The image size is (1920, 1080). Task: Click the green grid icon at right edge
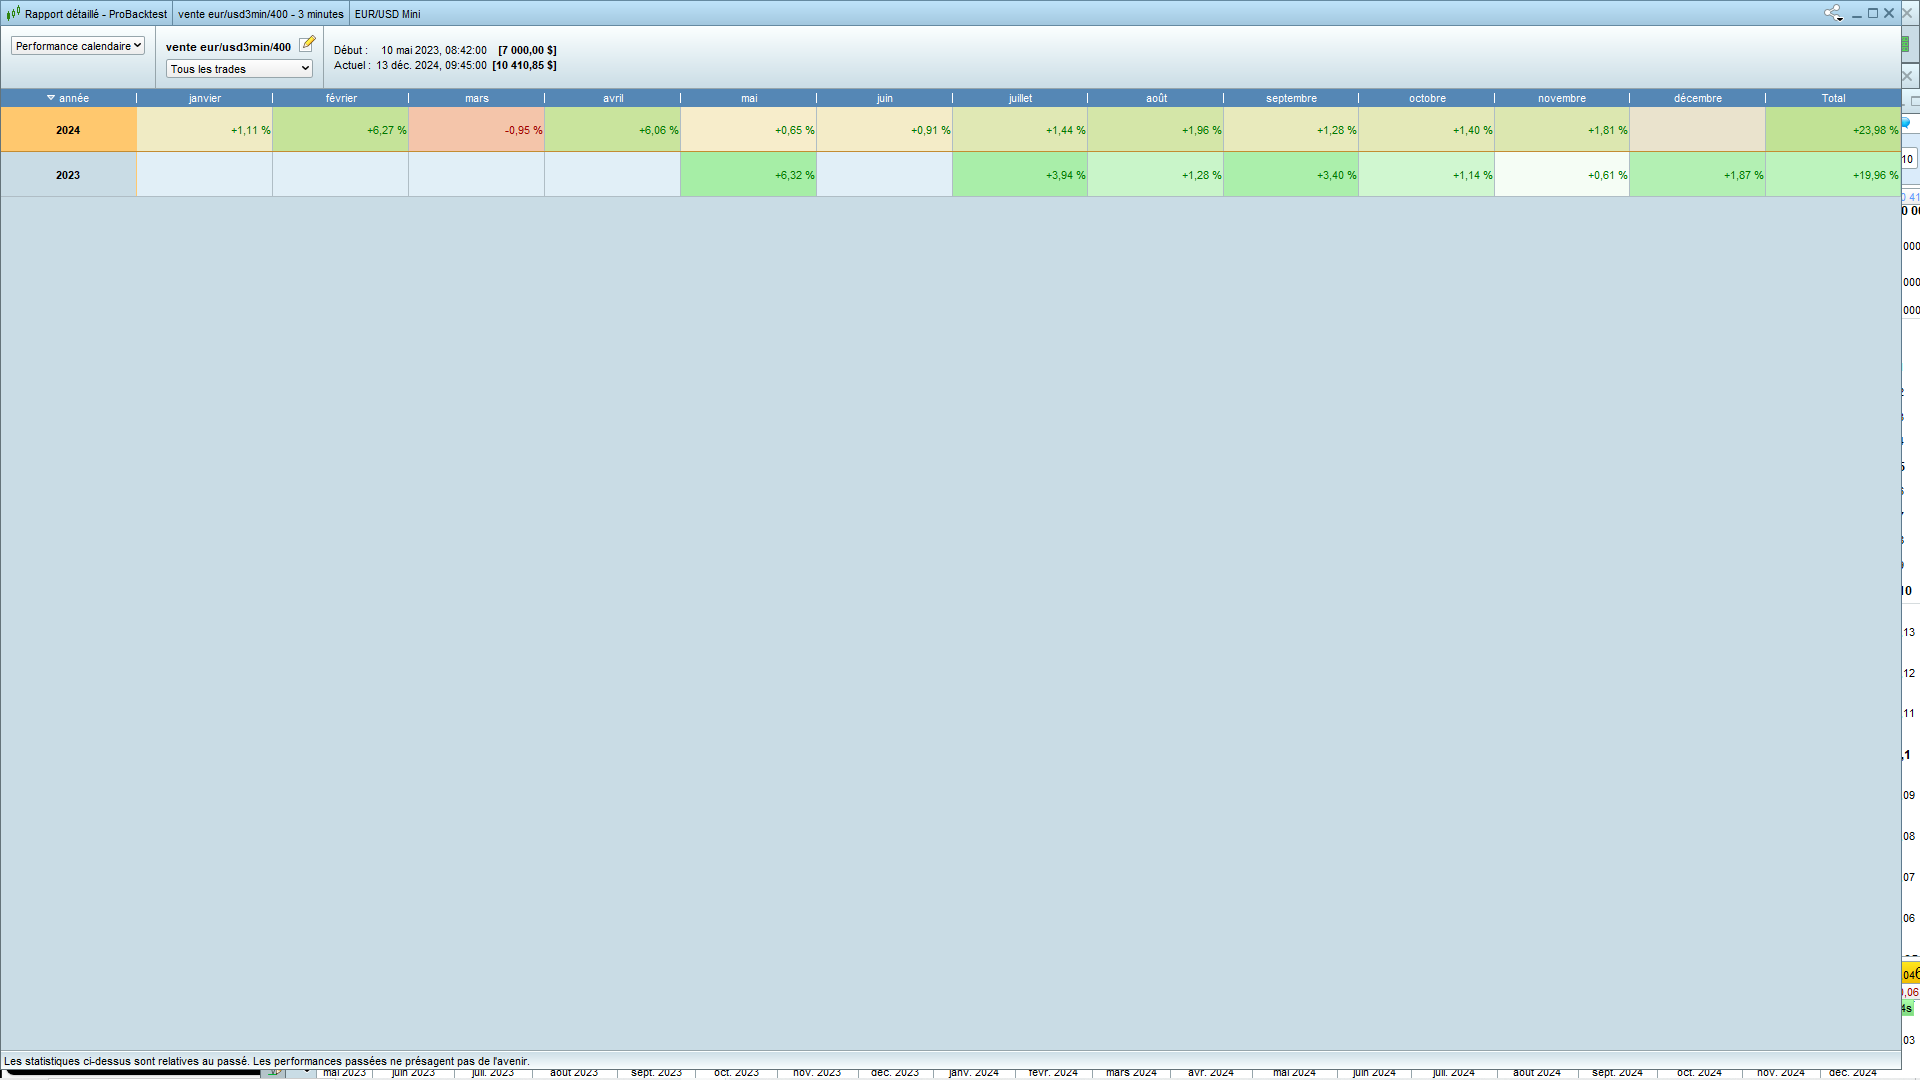1906,45
